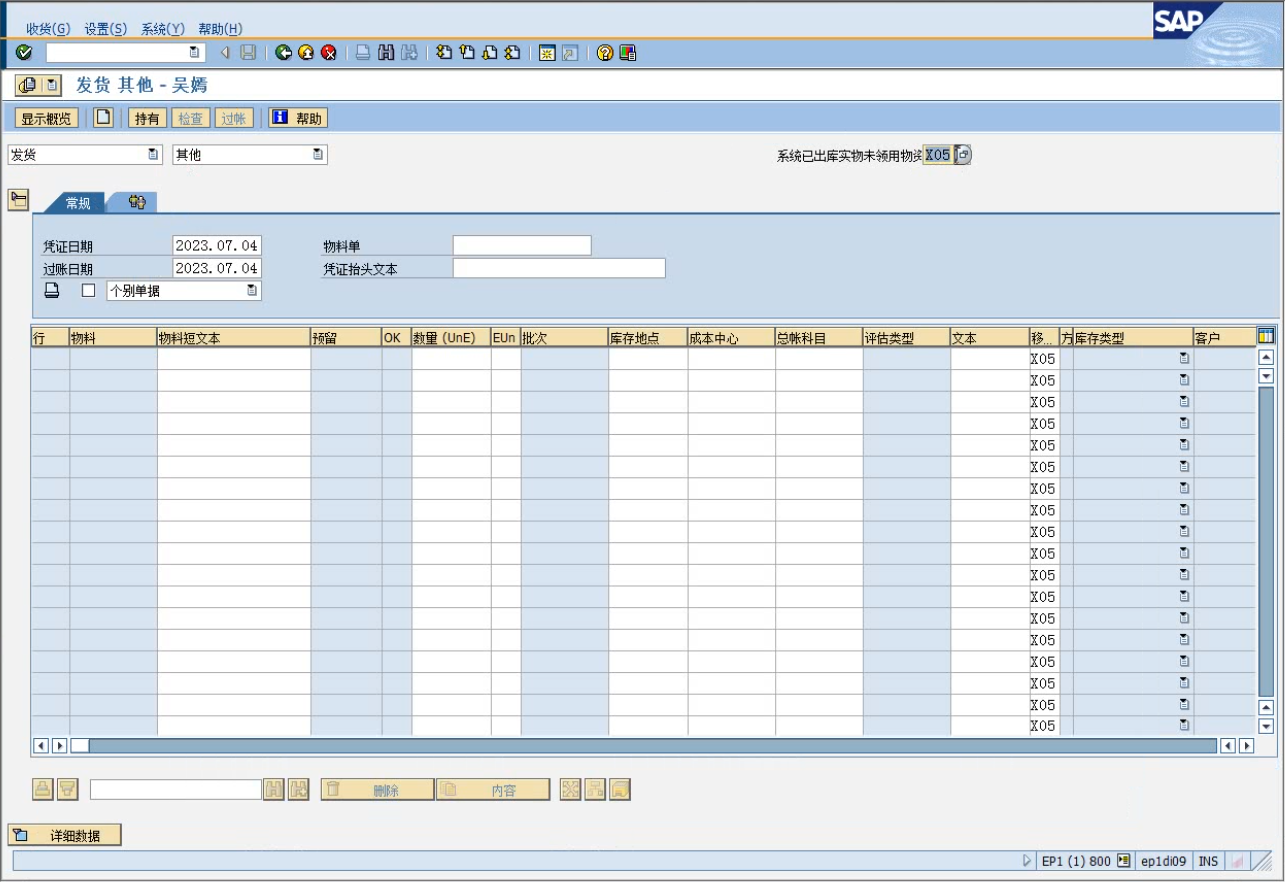The width and height of the screenshot is (1285, 882).
Task: Click the green checkmark Enter icon
Action: pyautogui.click(x=24, y=53)
